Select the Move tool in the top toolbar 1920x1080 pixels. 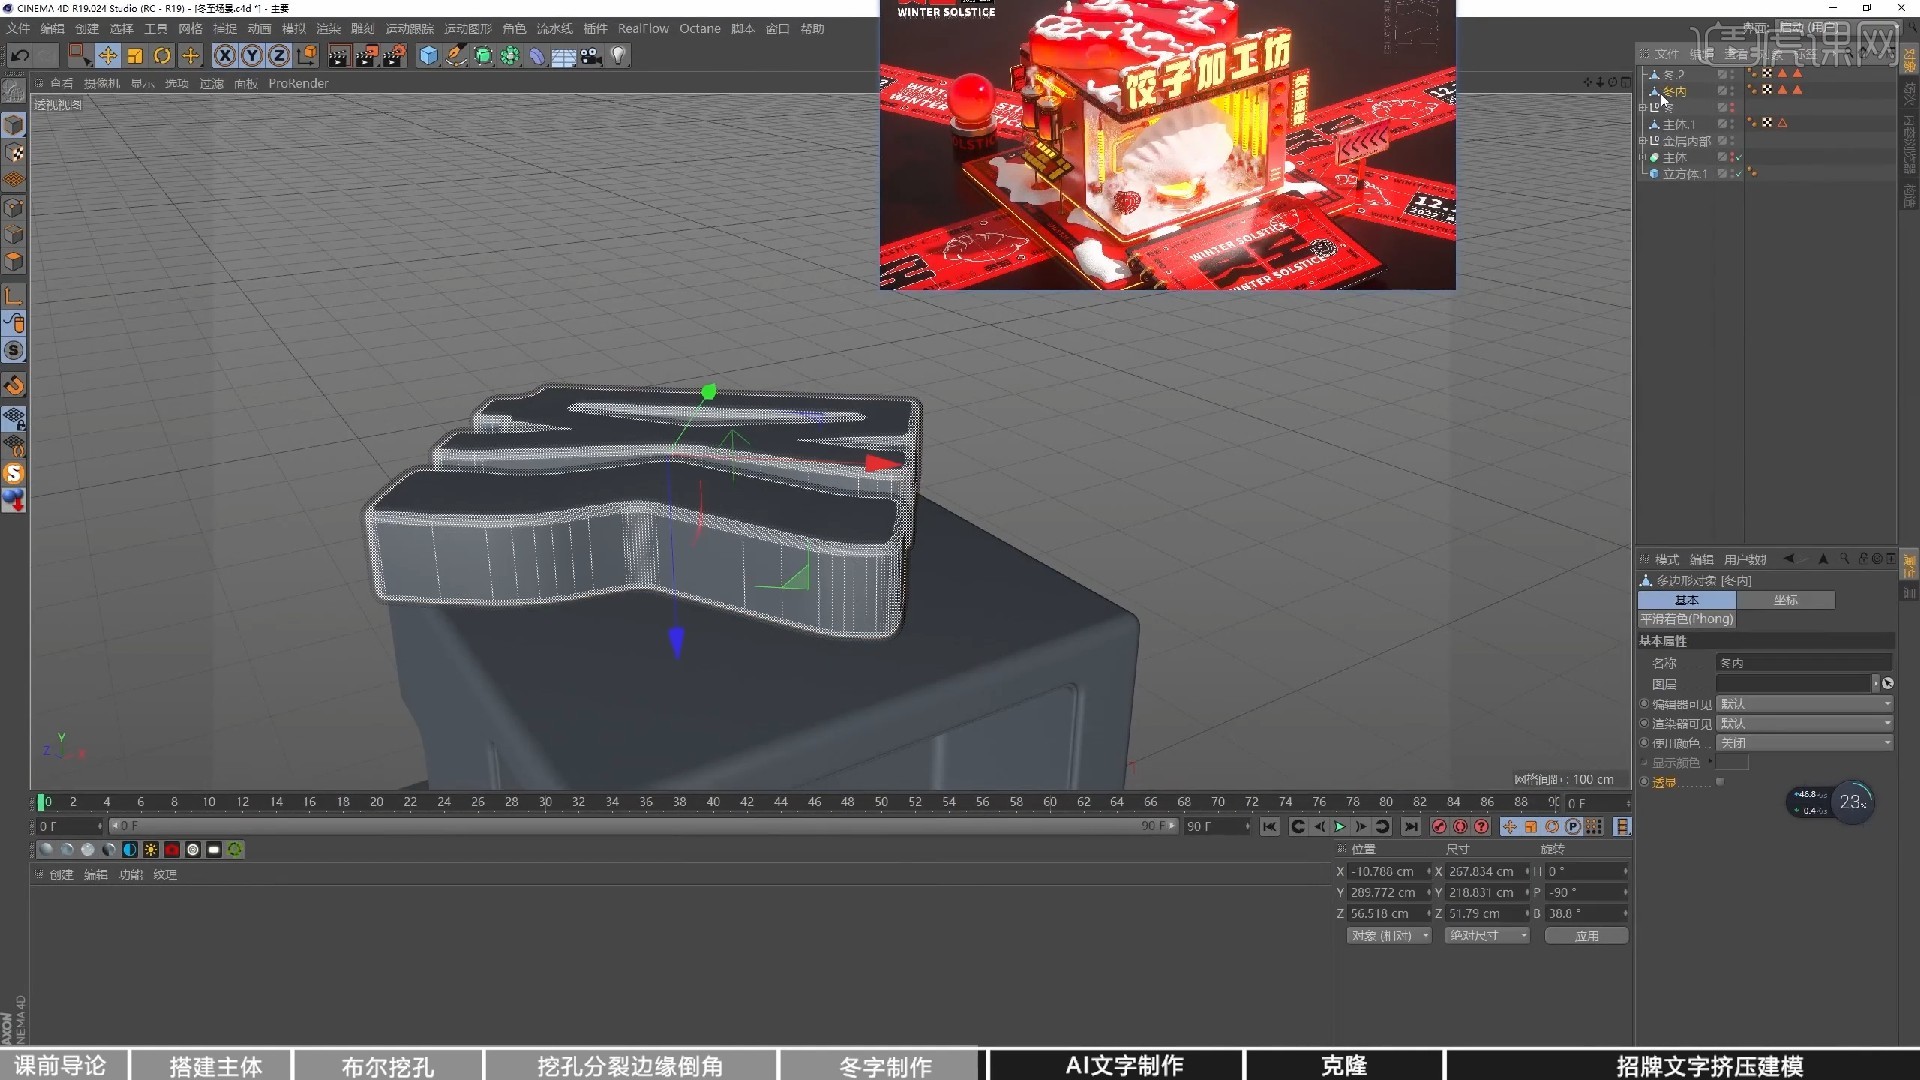click(107, 56)
